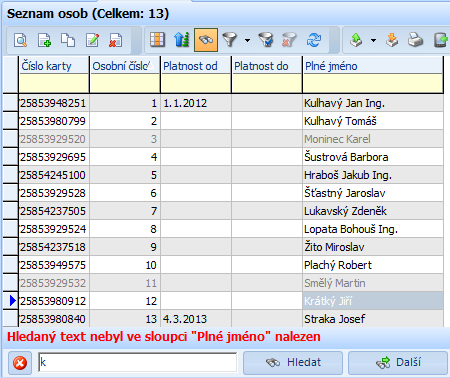The width and height of the screenshot is (450, 378).
Task: Click the Další next result button
Action: point(398,362)
